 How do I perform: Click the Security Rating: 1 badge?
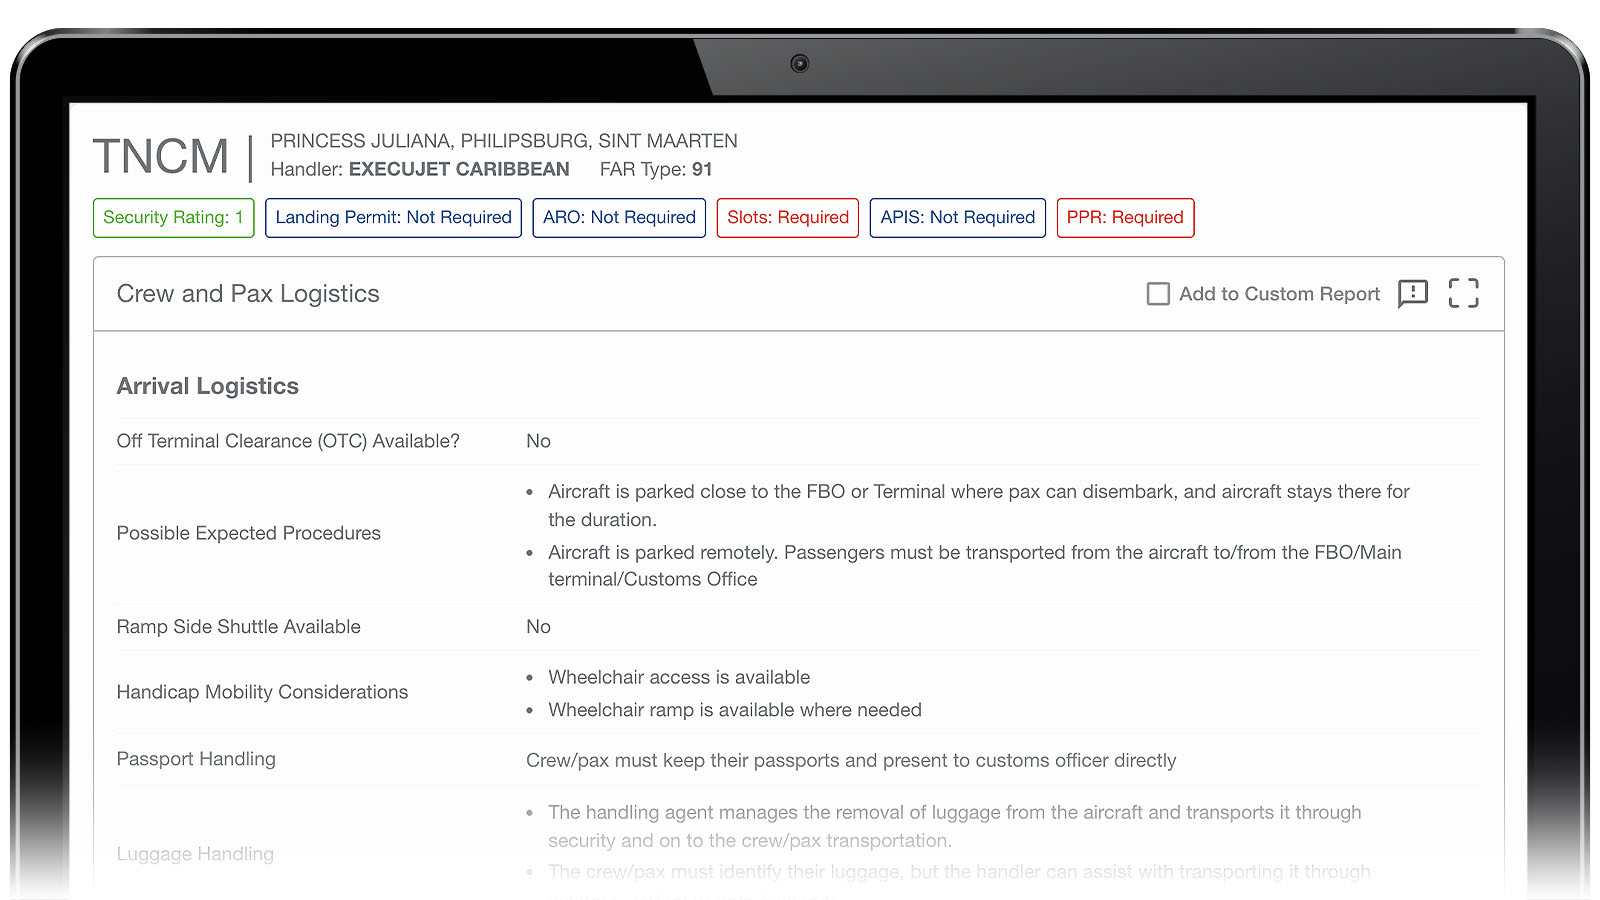173,218
